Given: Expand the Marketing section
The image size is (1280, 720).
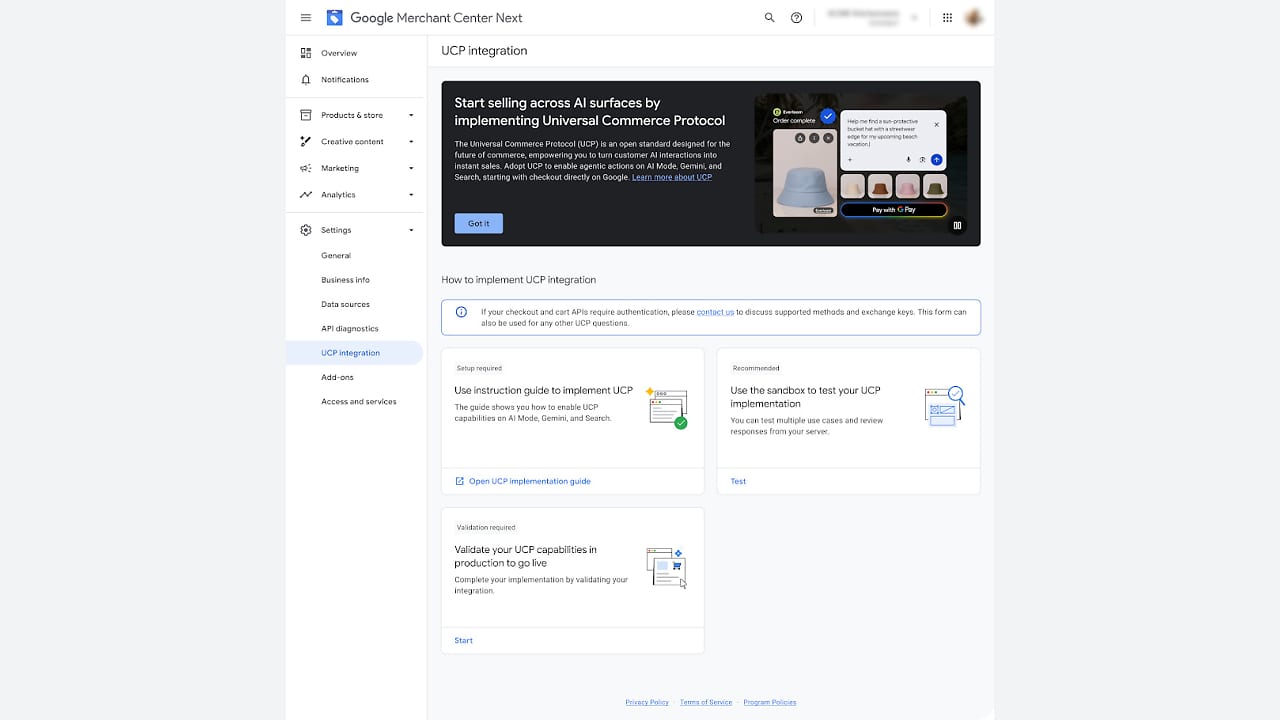Looking at the screenshot, I should tap(411, 169).
